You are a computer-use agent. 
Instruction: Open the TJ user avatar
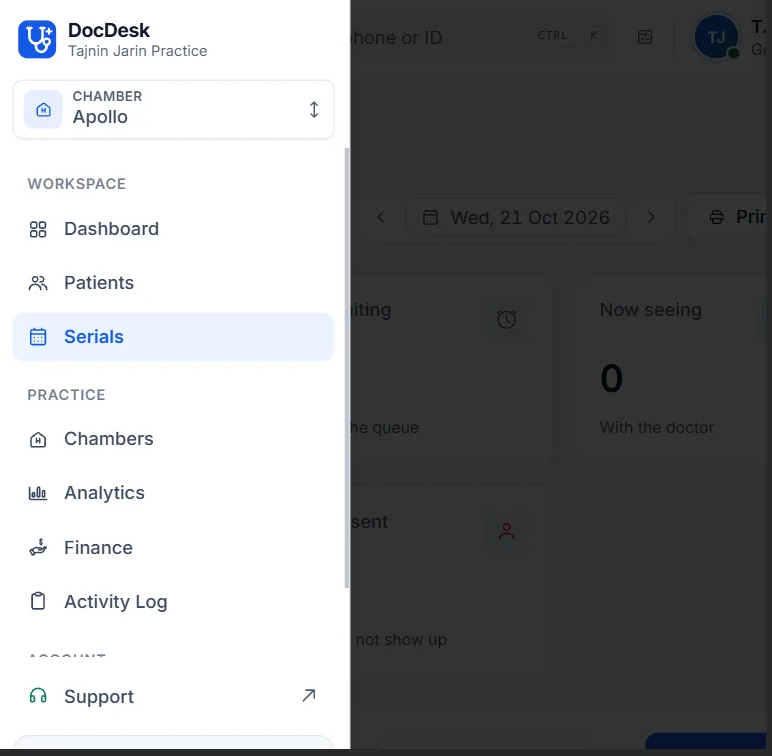click(716, 37)
